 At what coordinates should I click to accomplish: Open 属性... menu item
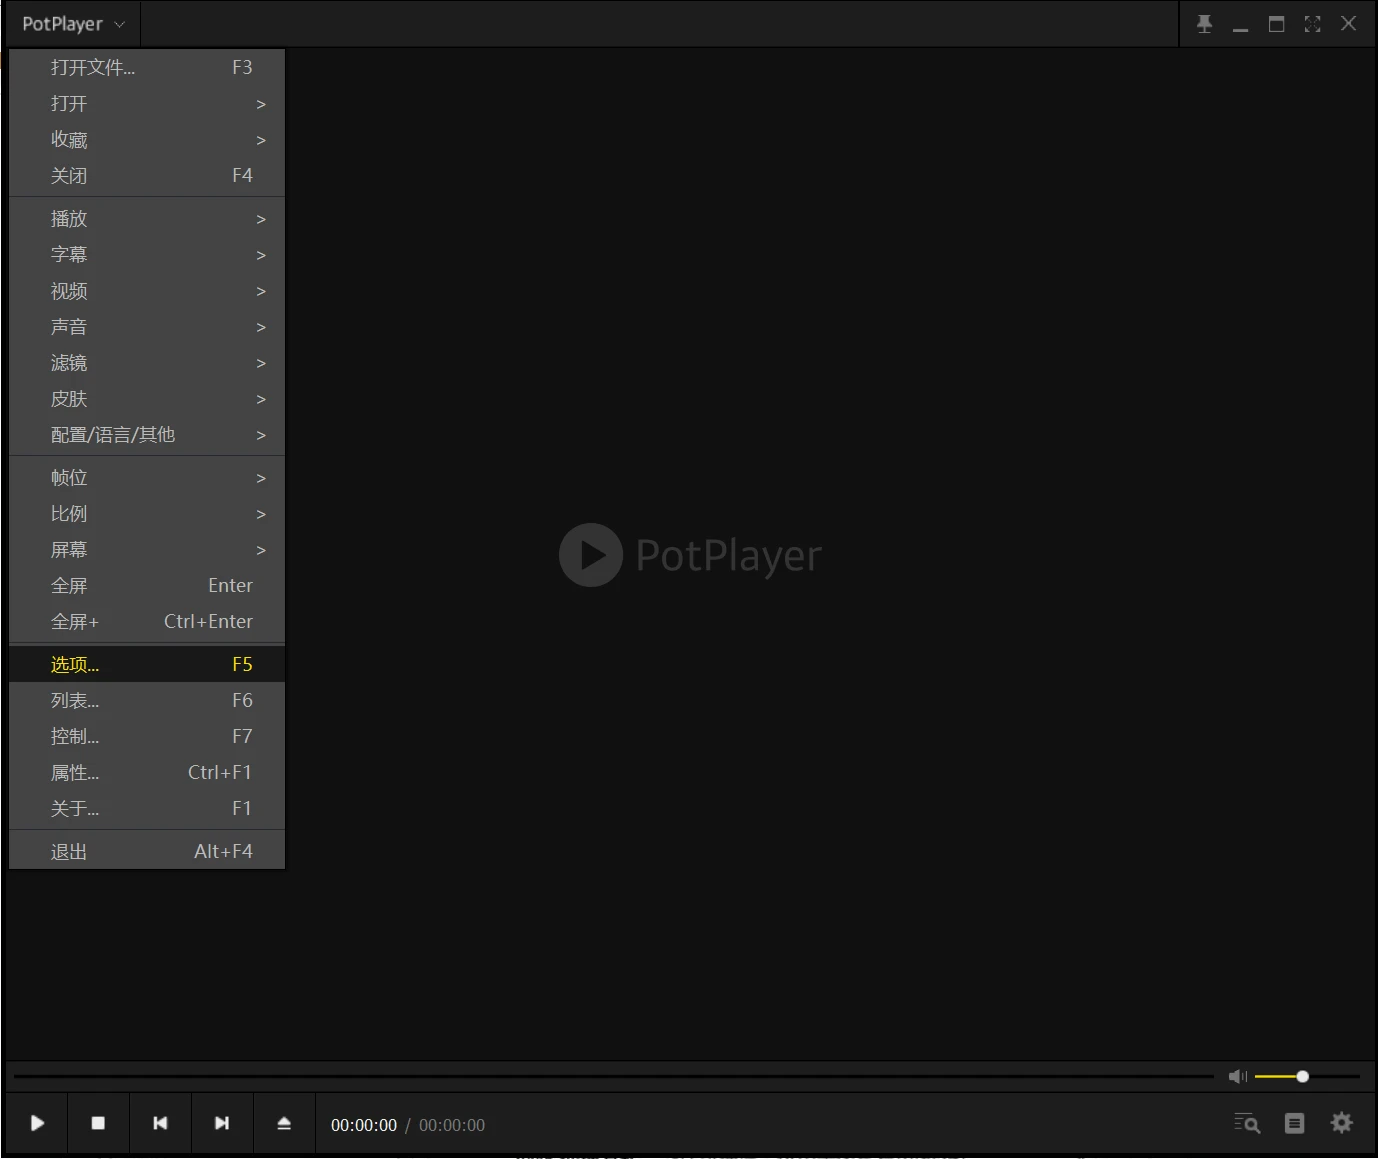[x=147, y=772]
